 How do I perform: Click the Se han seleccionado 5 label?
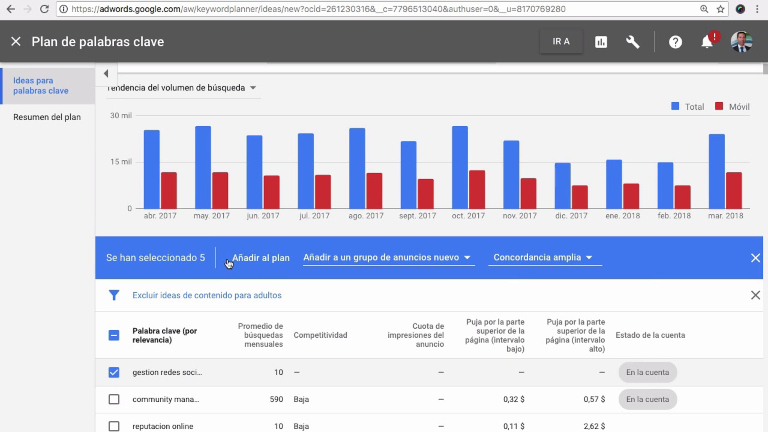pos(155,258)
